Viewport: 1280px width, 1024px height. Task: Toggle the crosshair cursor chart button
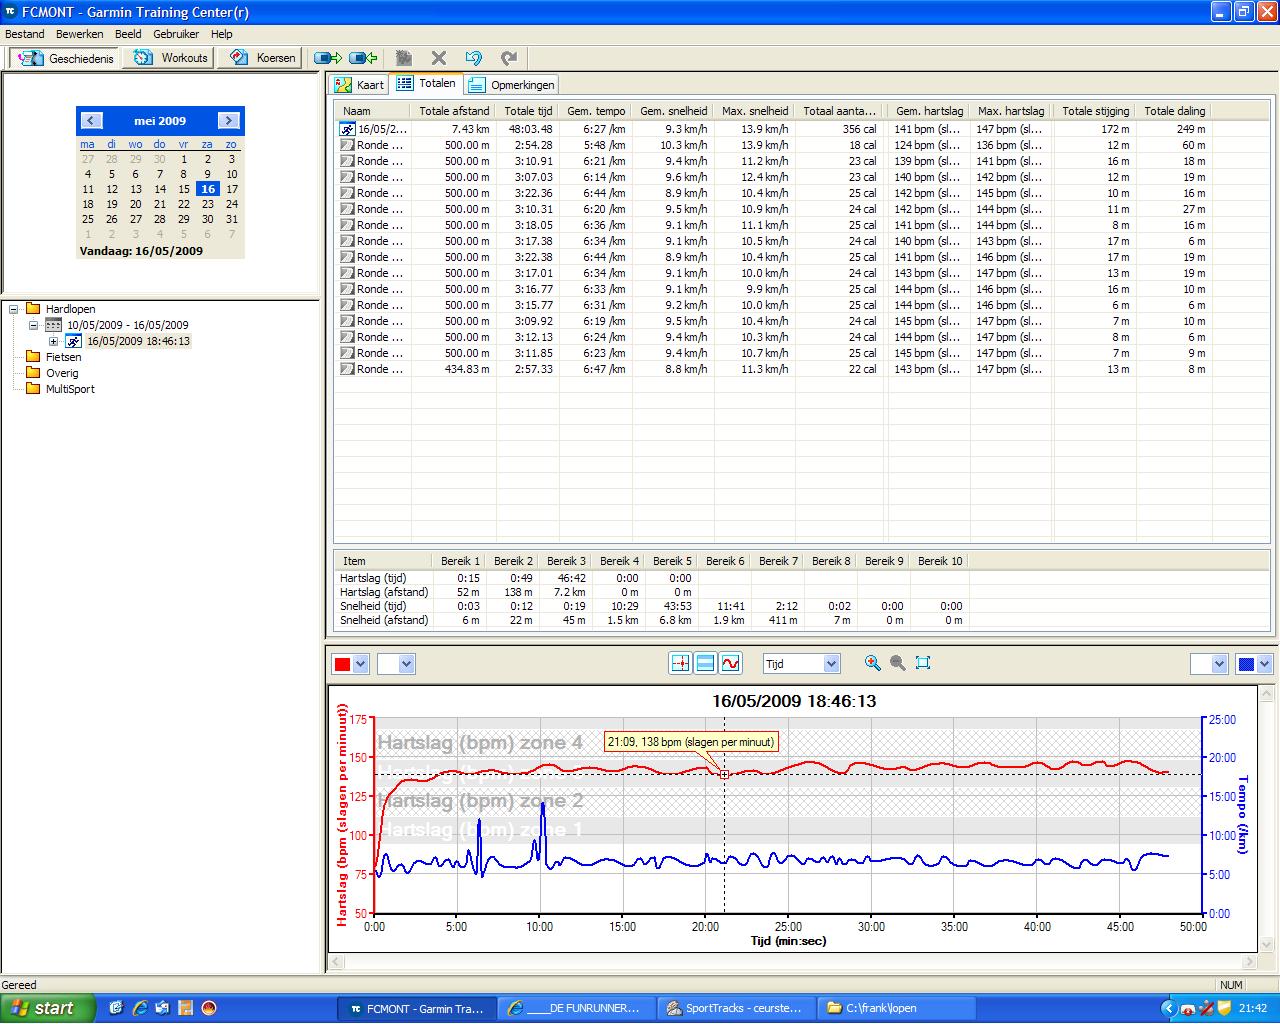[680, 663]
